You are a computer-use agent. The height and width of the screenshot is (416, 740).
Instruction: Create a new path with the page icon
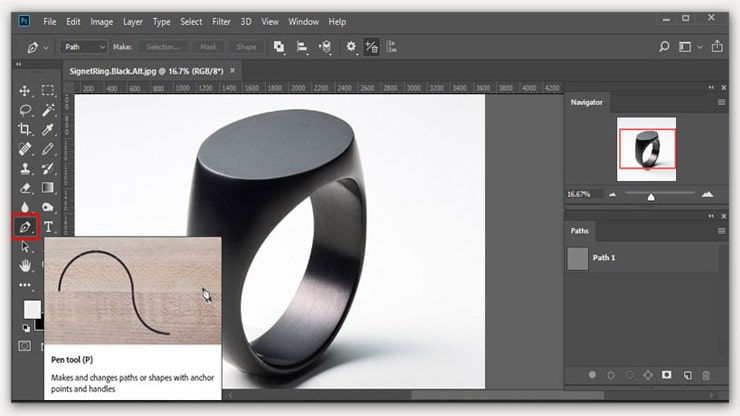687,374
